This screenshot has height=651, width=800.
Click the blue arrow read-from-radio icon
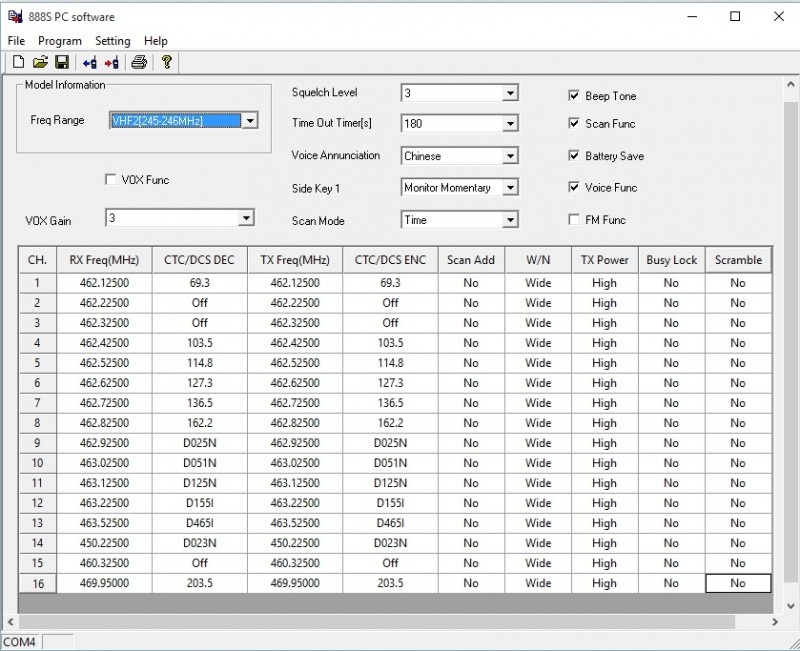pos(90,62)
